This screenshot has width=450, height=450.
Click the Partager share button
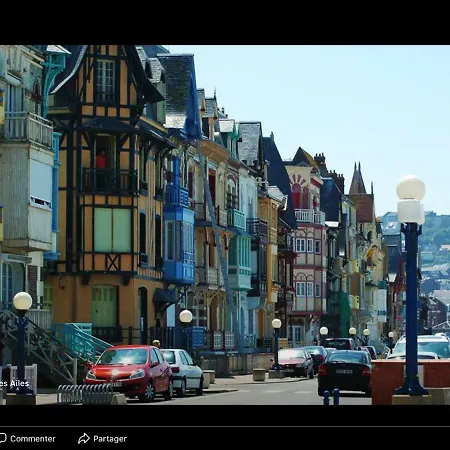(x=102, y=439)
